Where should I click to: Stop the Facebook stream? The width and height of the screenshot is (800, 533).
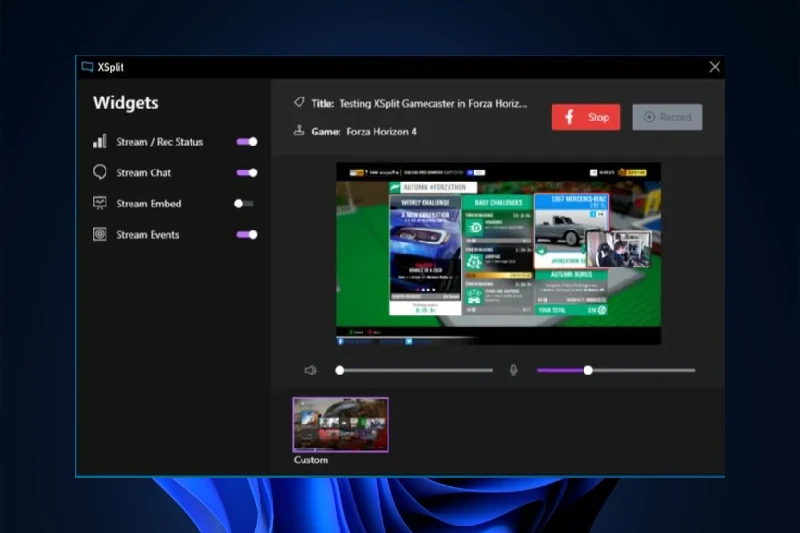[586, 117]
